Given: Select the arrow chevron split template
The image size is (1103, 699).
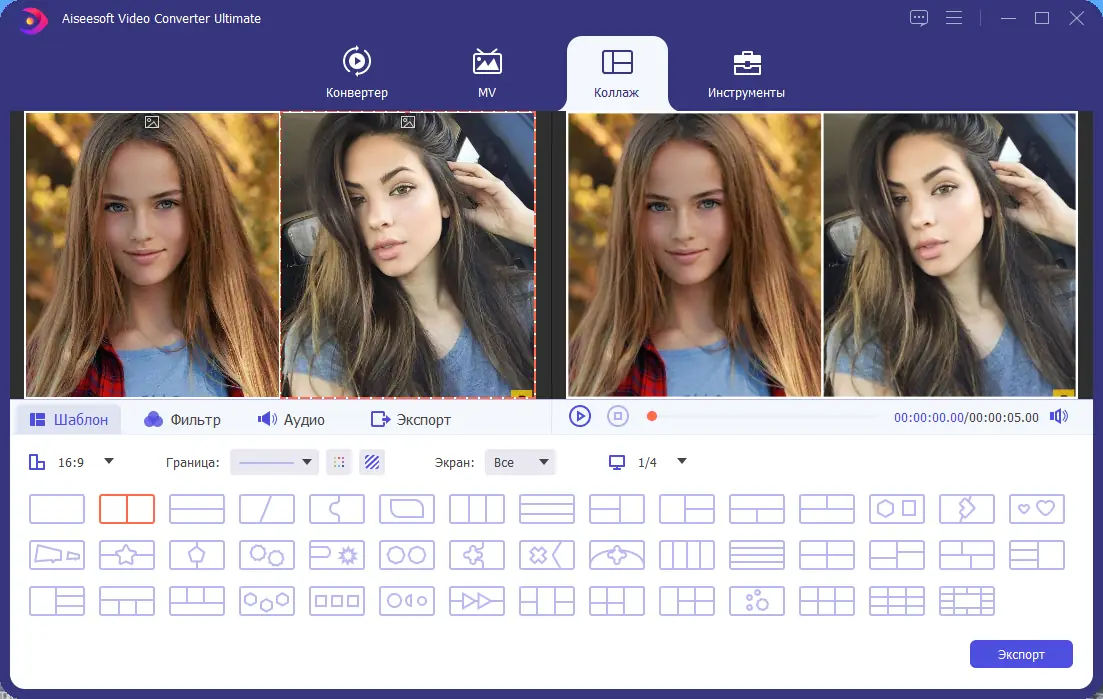Looking at the screenshot, I should [967, 508].
